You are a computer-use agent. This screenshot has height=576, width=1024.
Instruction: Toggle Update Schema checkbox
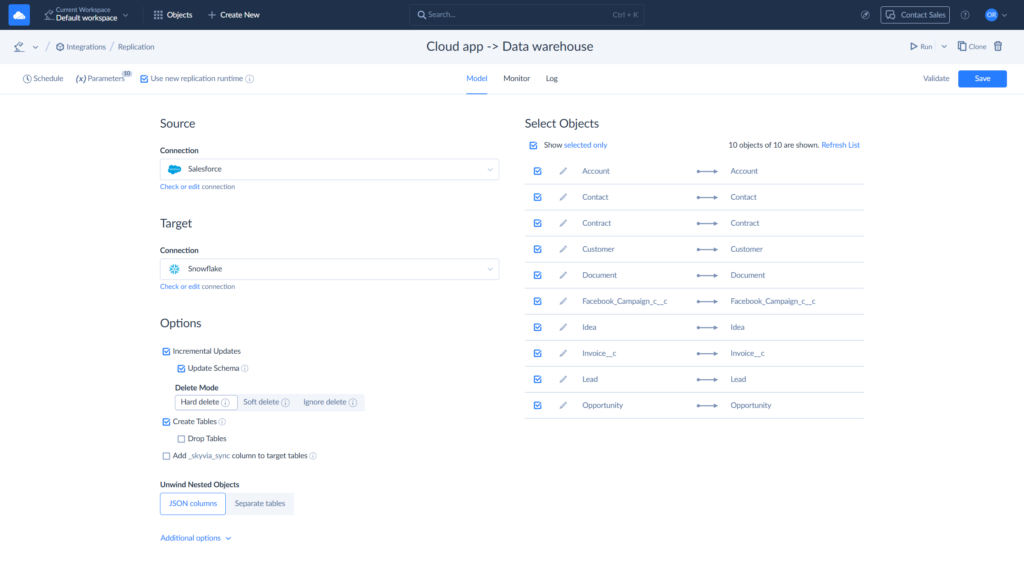(x=181, y=368)
